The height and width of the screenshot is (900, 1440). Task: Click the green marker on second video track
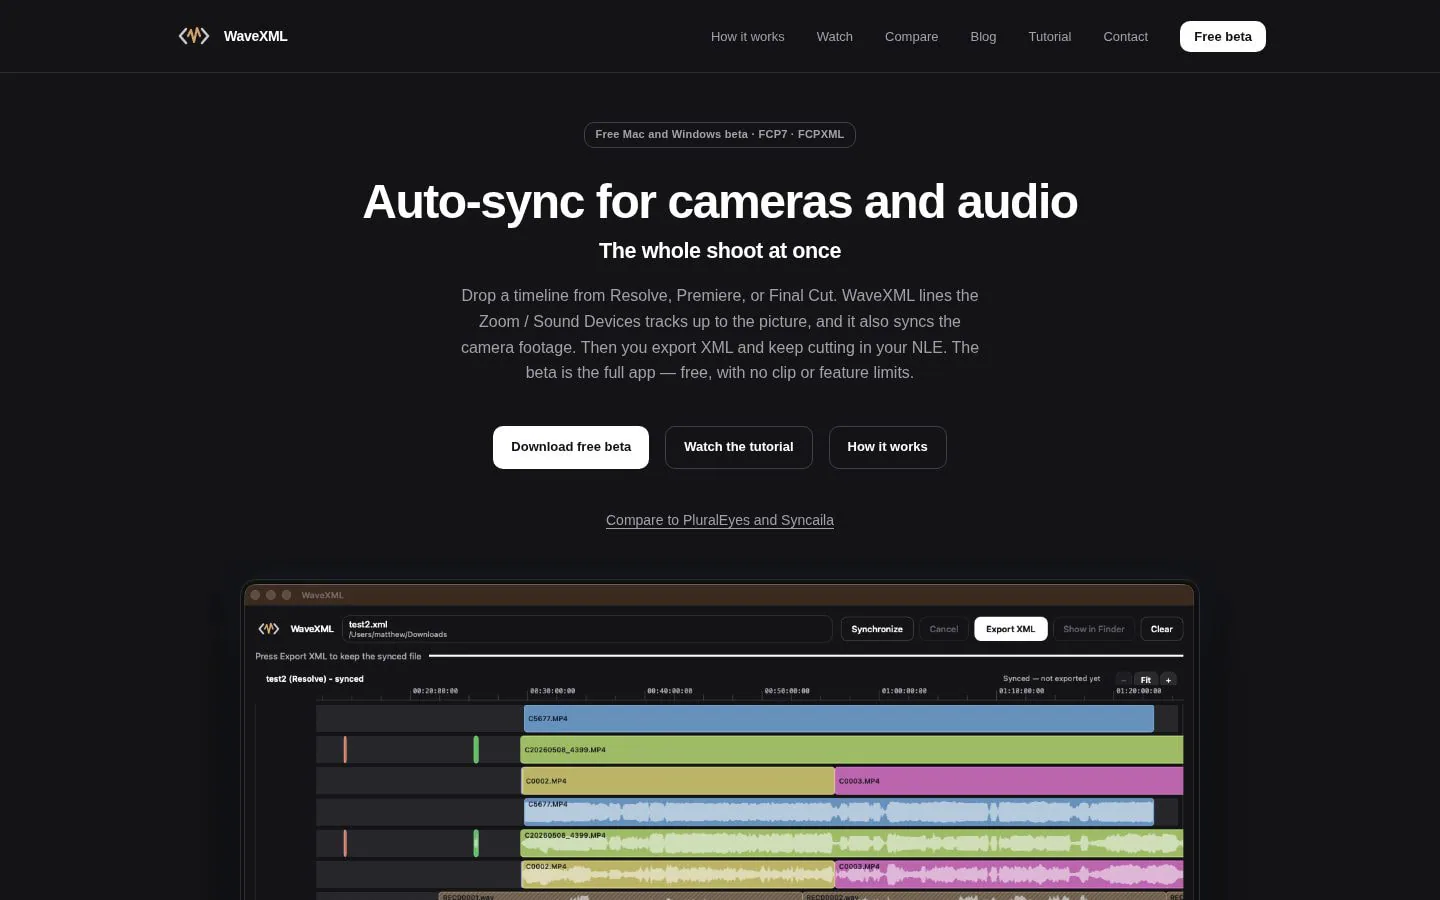[x=476, y=750]
